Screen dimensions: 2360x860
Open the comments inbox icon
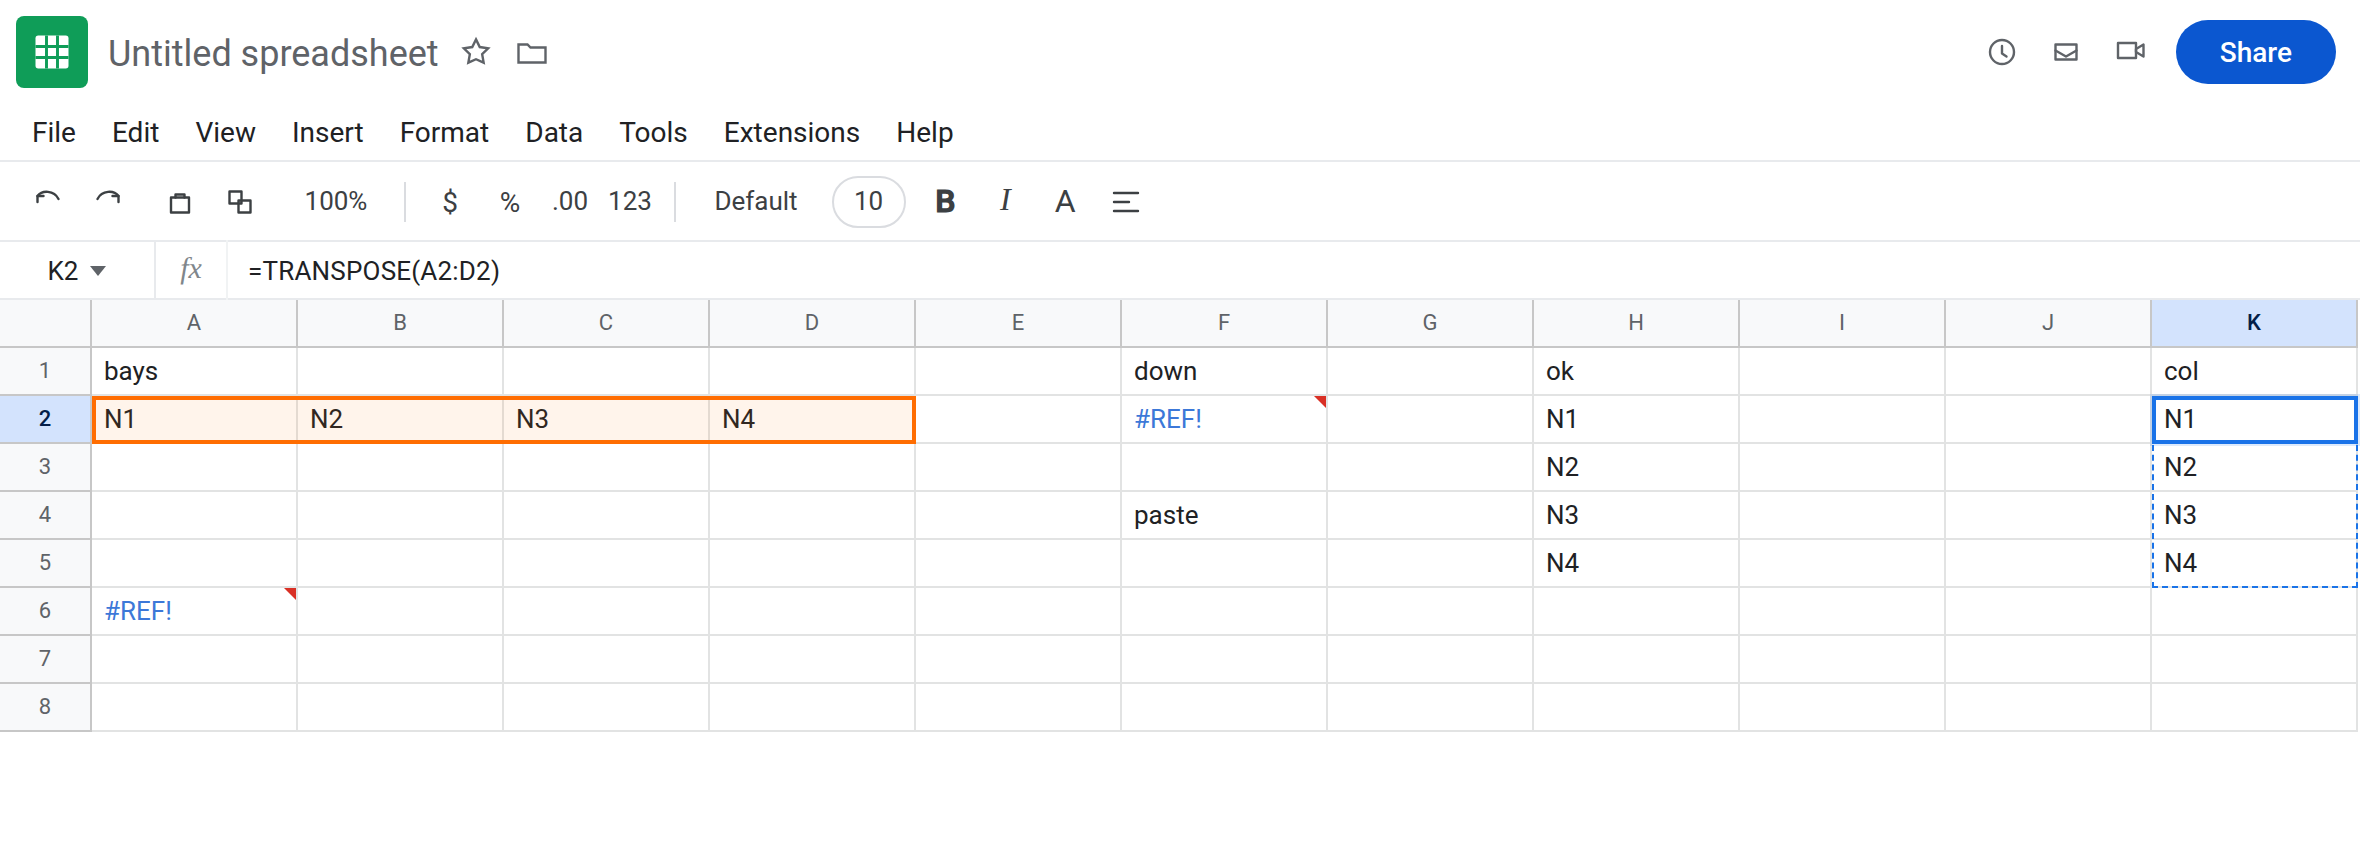coord(2066,52)
